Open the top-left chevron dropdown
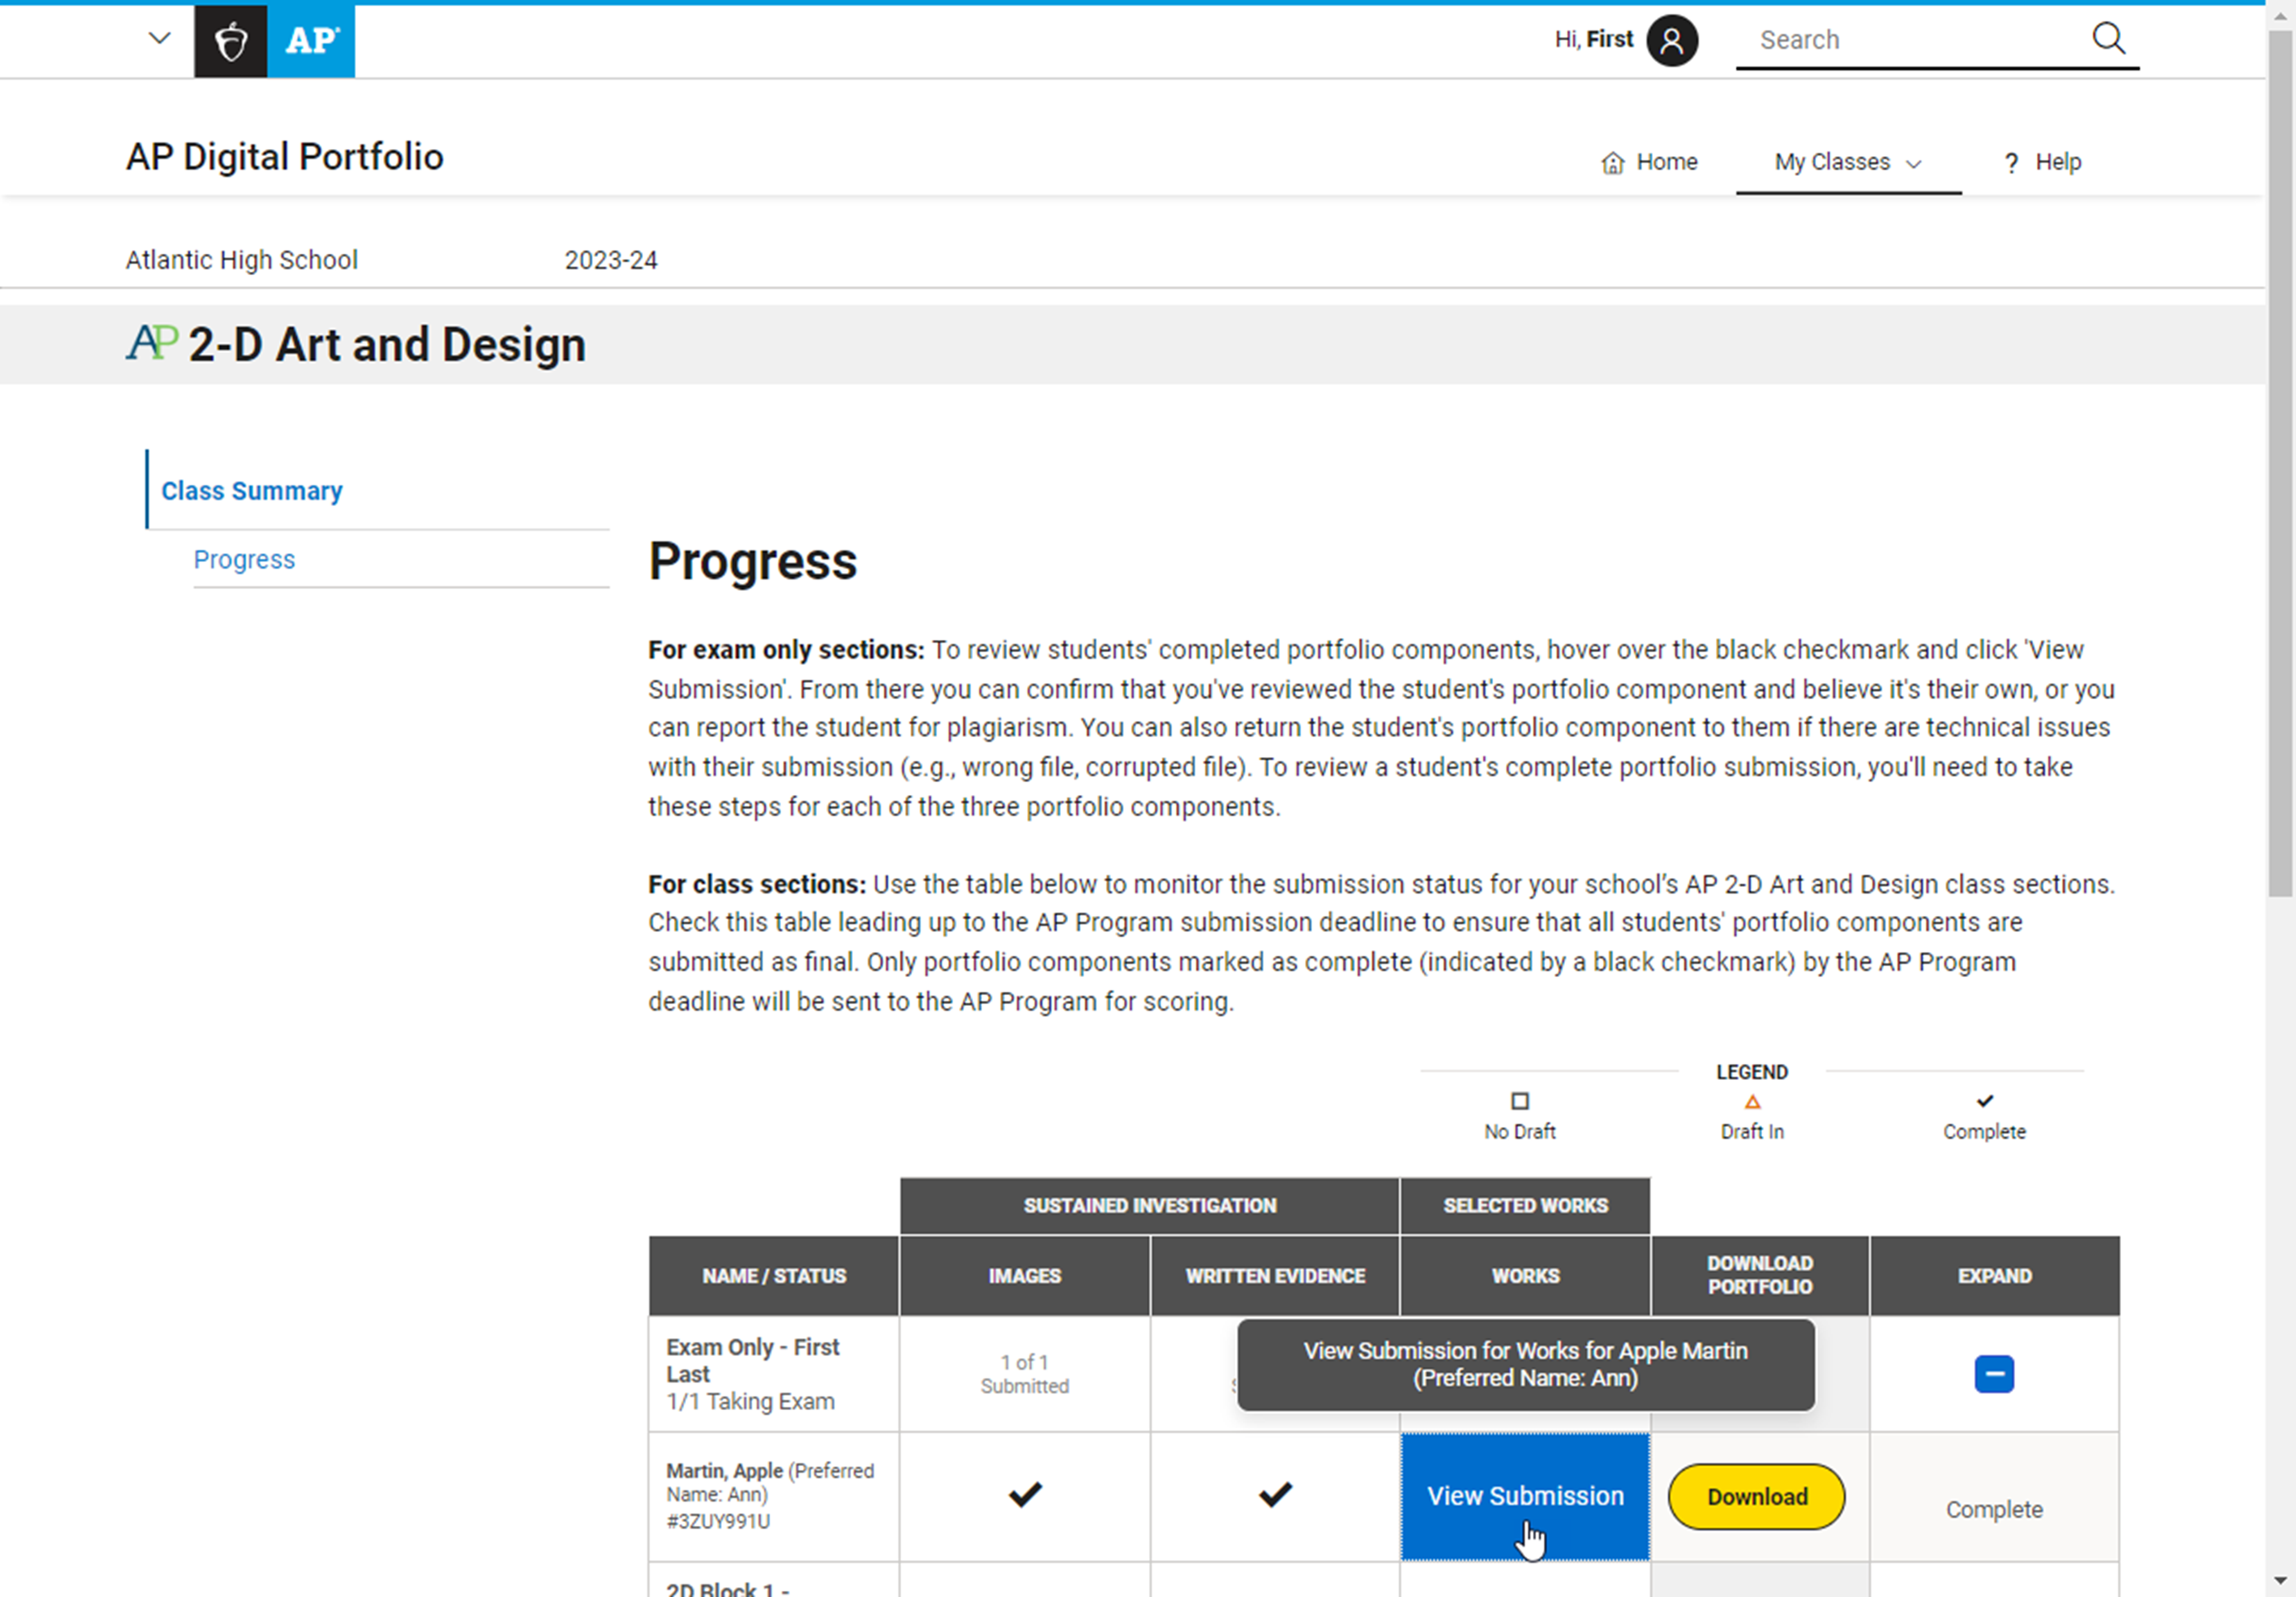 tap(159, 39)
